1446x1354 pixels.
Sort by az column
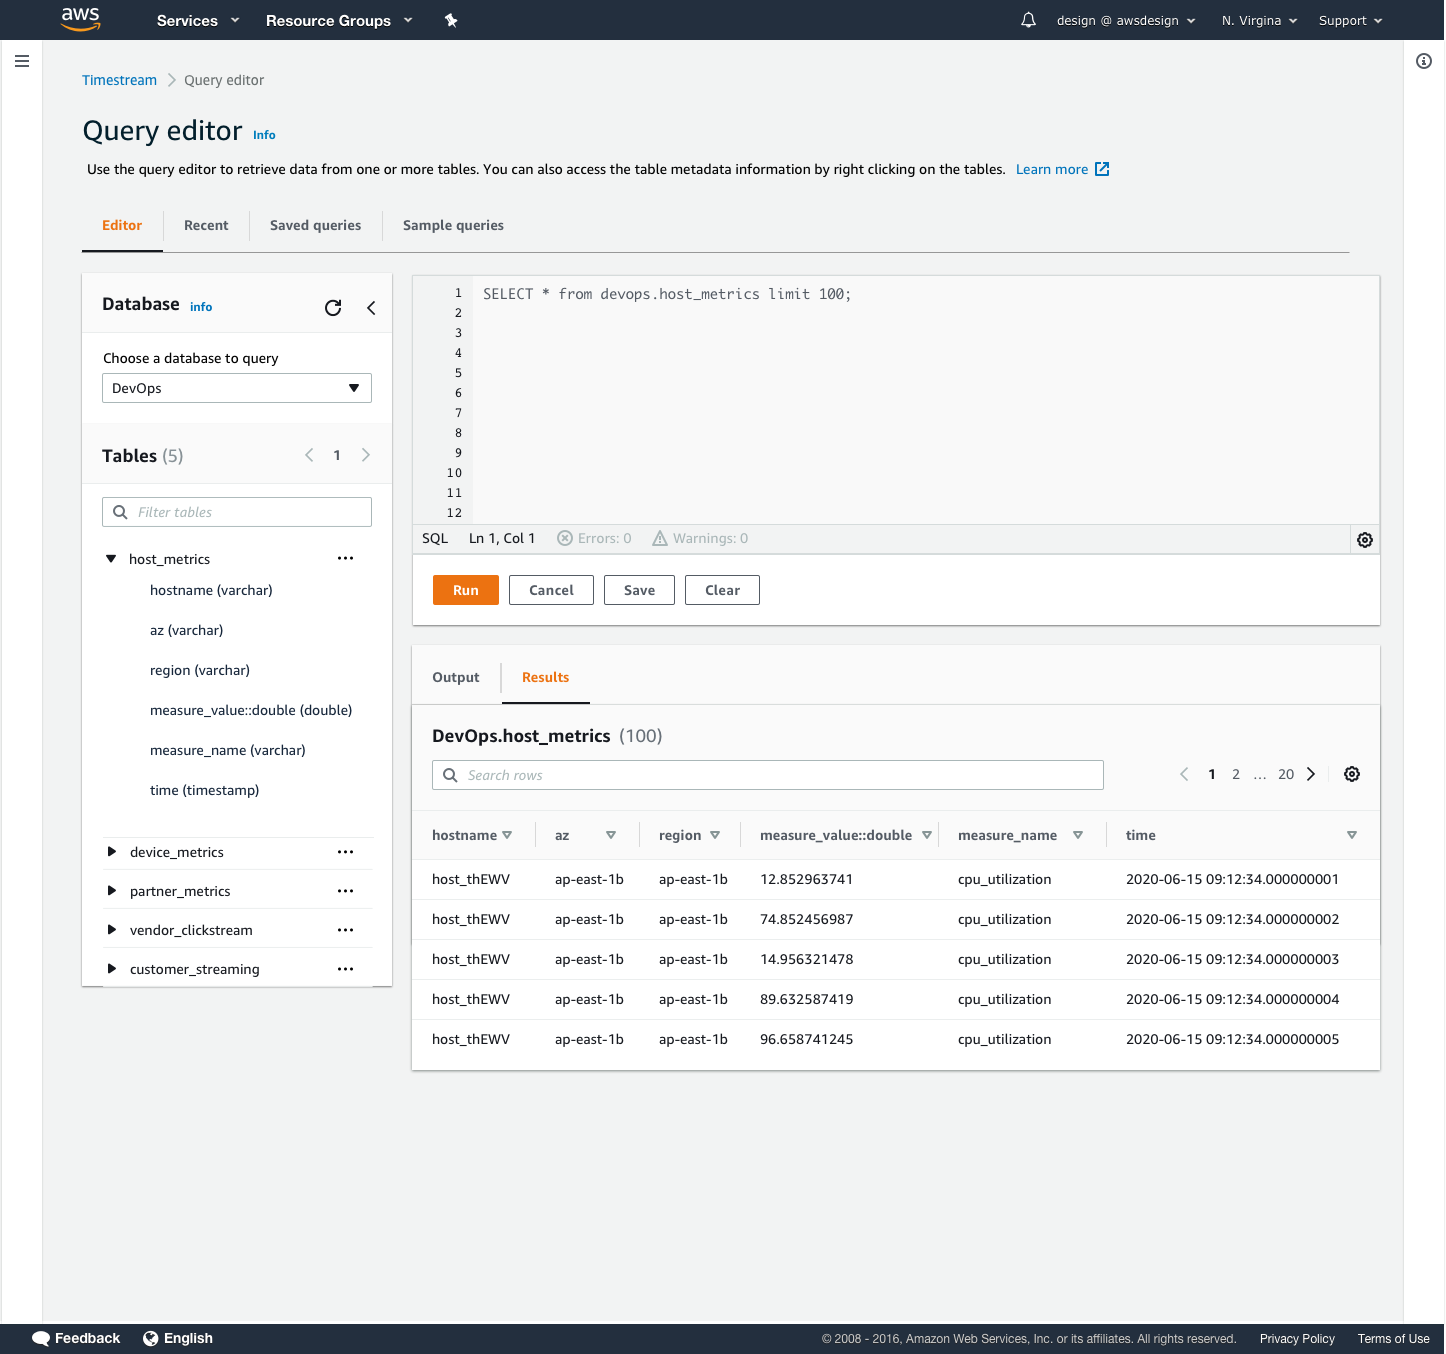(x=611, y=835)
